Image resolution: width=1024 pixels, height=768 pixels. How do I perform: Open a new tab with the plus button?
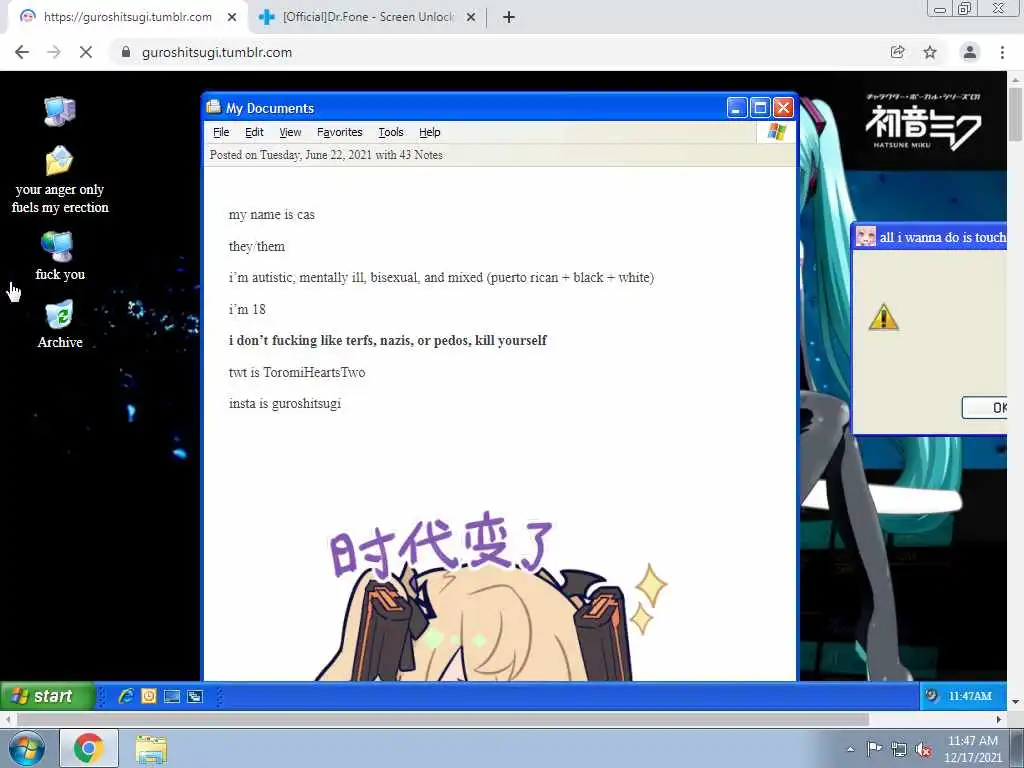[509, 17]
